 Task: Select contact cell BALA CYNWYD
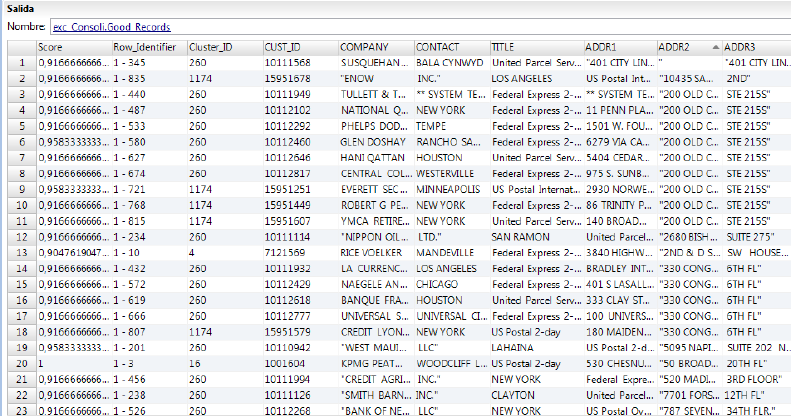pos(452,63)
